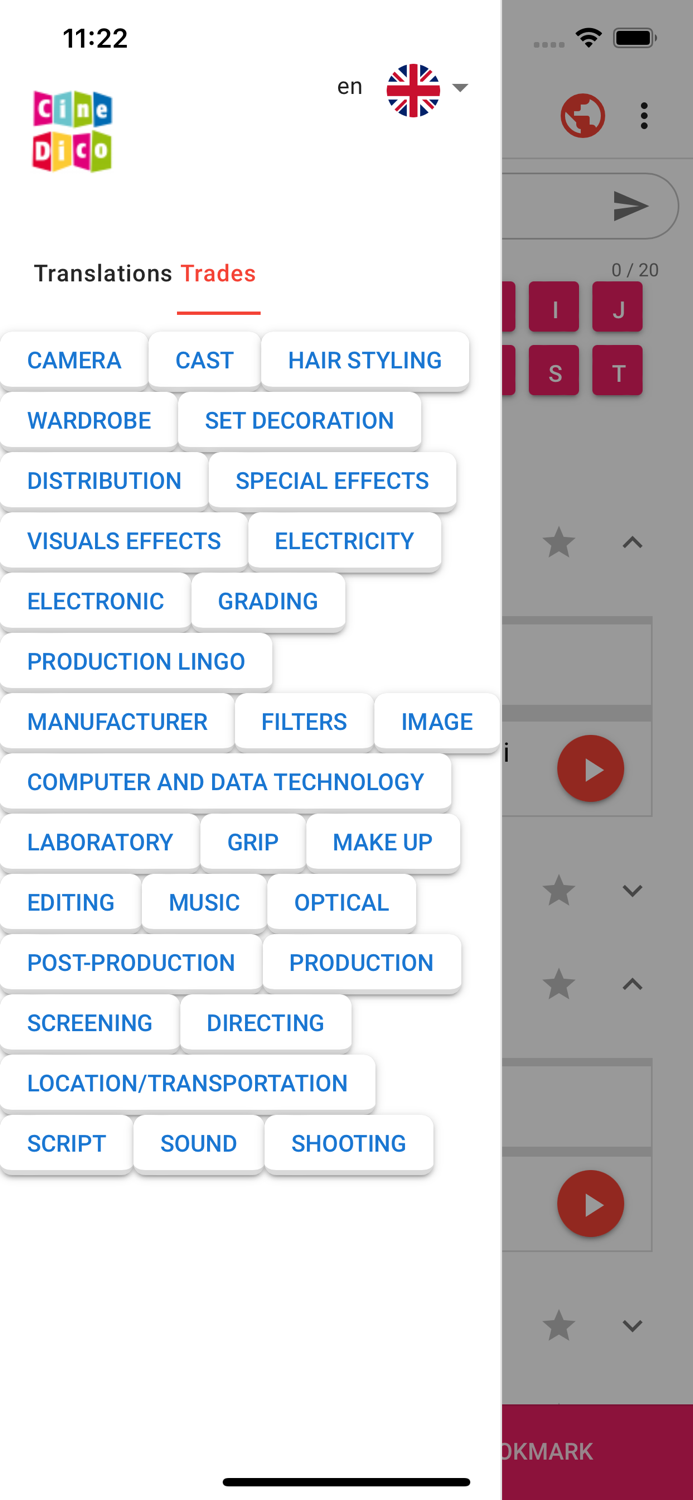Open the three-dot overflow menu
Image resolution: width=693 pixels, height=1500 pixels.
point(644,116)
